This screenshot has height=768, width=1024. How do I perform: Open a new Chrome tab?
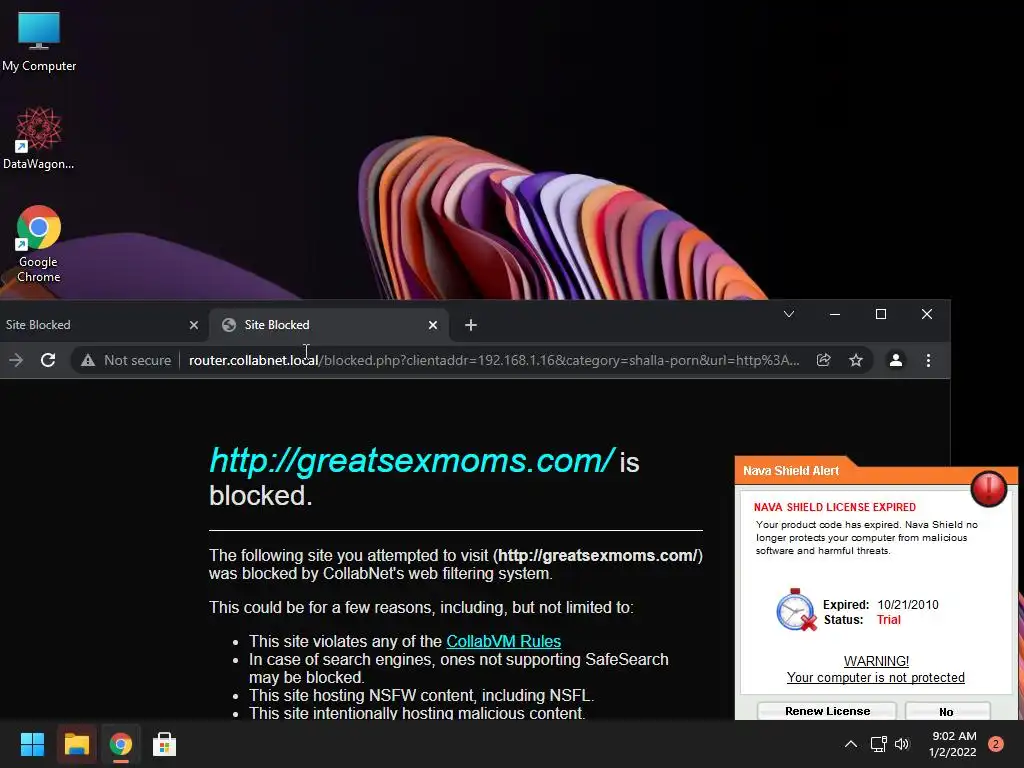pyautogui.click(x=471, y=325)
